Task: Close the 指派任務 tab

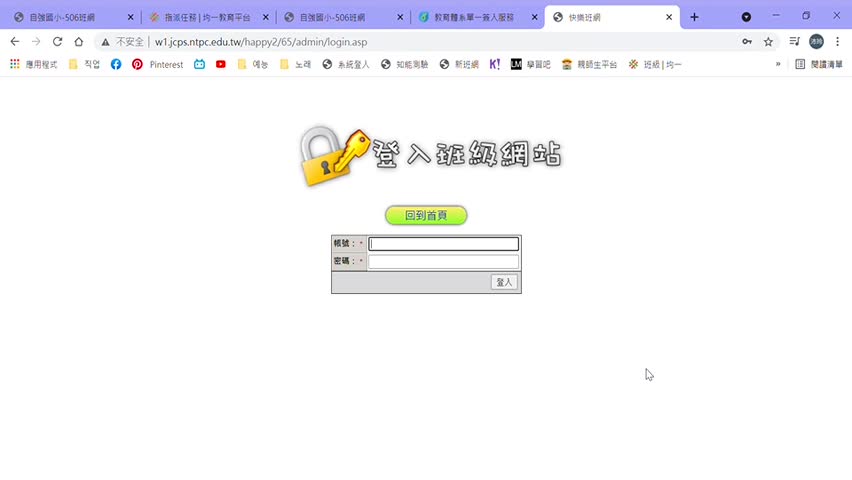Action: [265, 17]
